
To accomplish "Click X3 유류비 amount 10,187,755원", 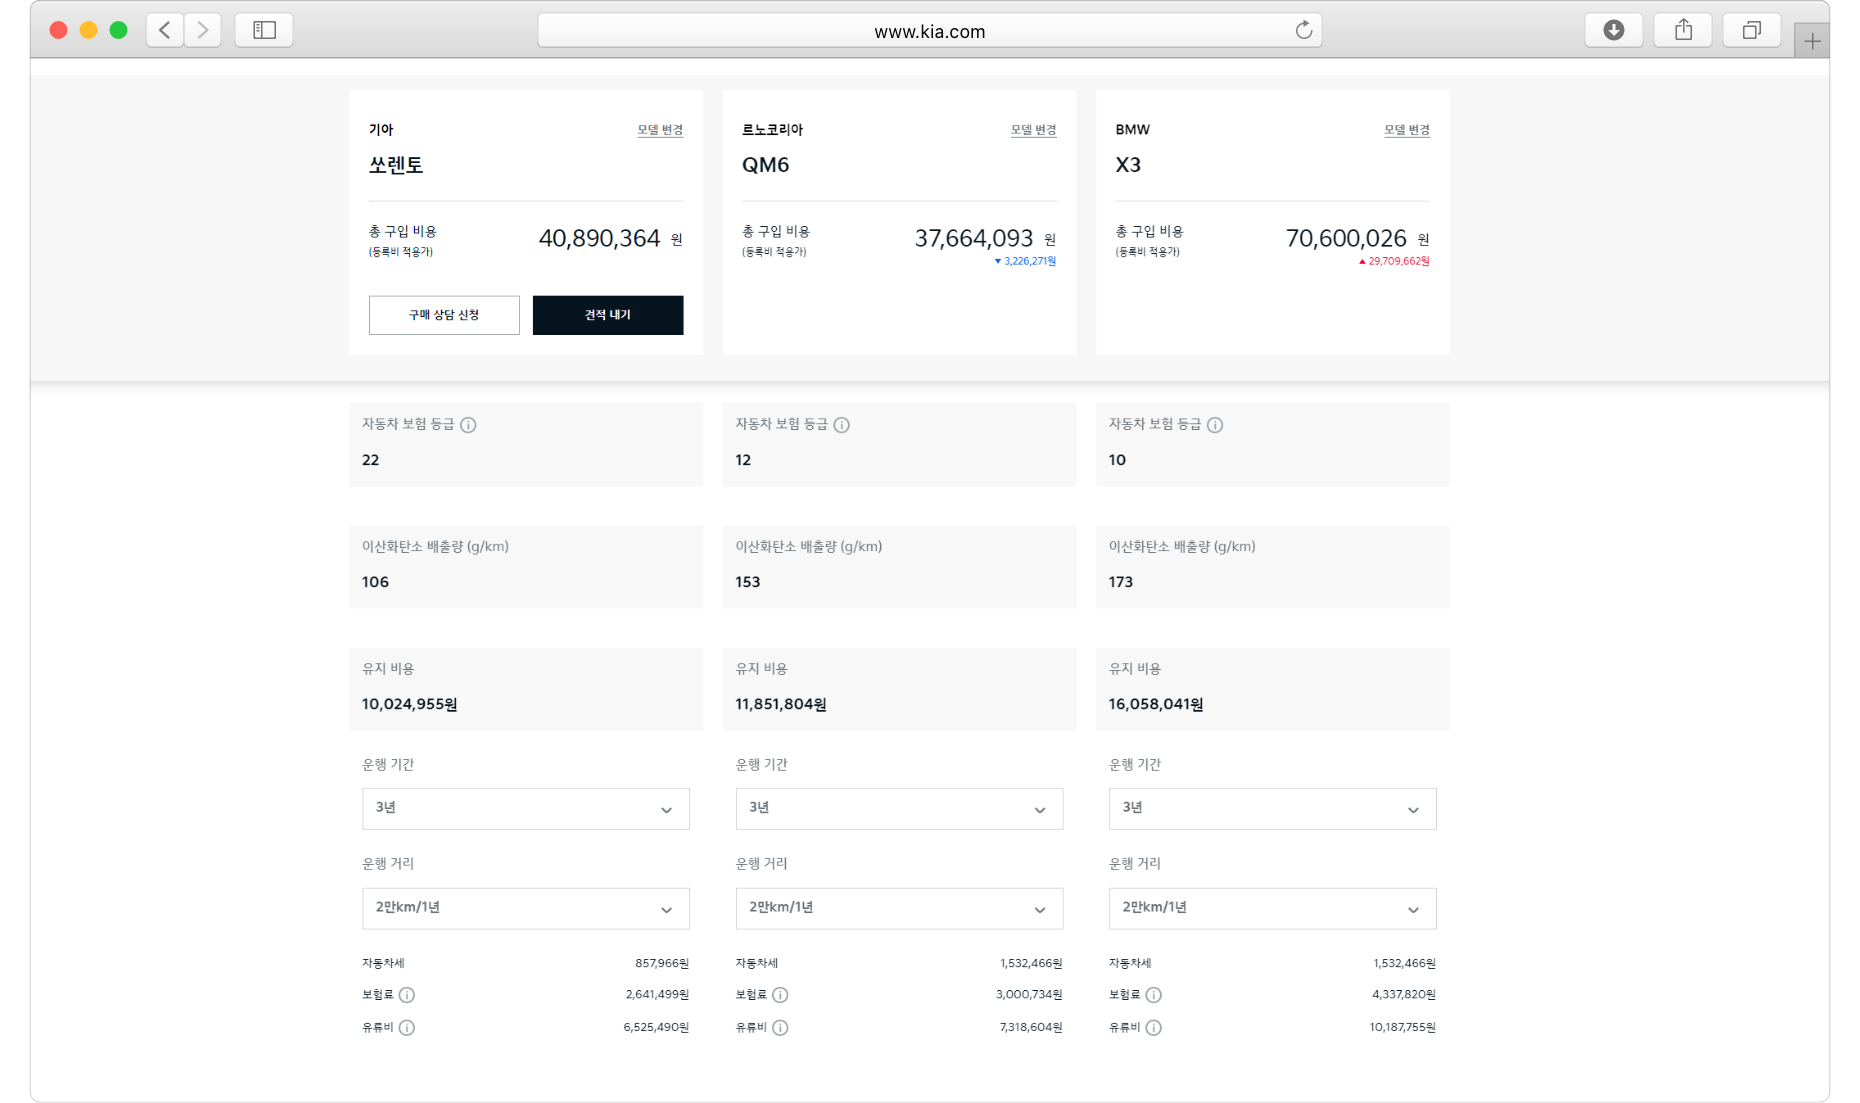I will 1403,1027.
